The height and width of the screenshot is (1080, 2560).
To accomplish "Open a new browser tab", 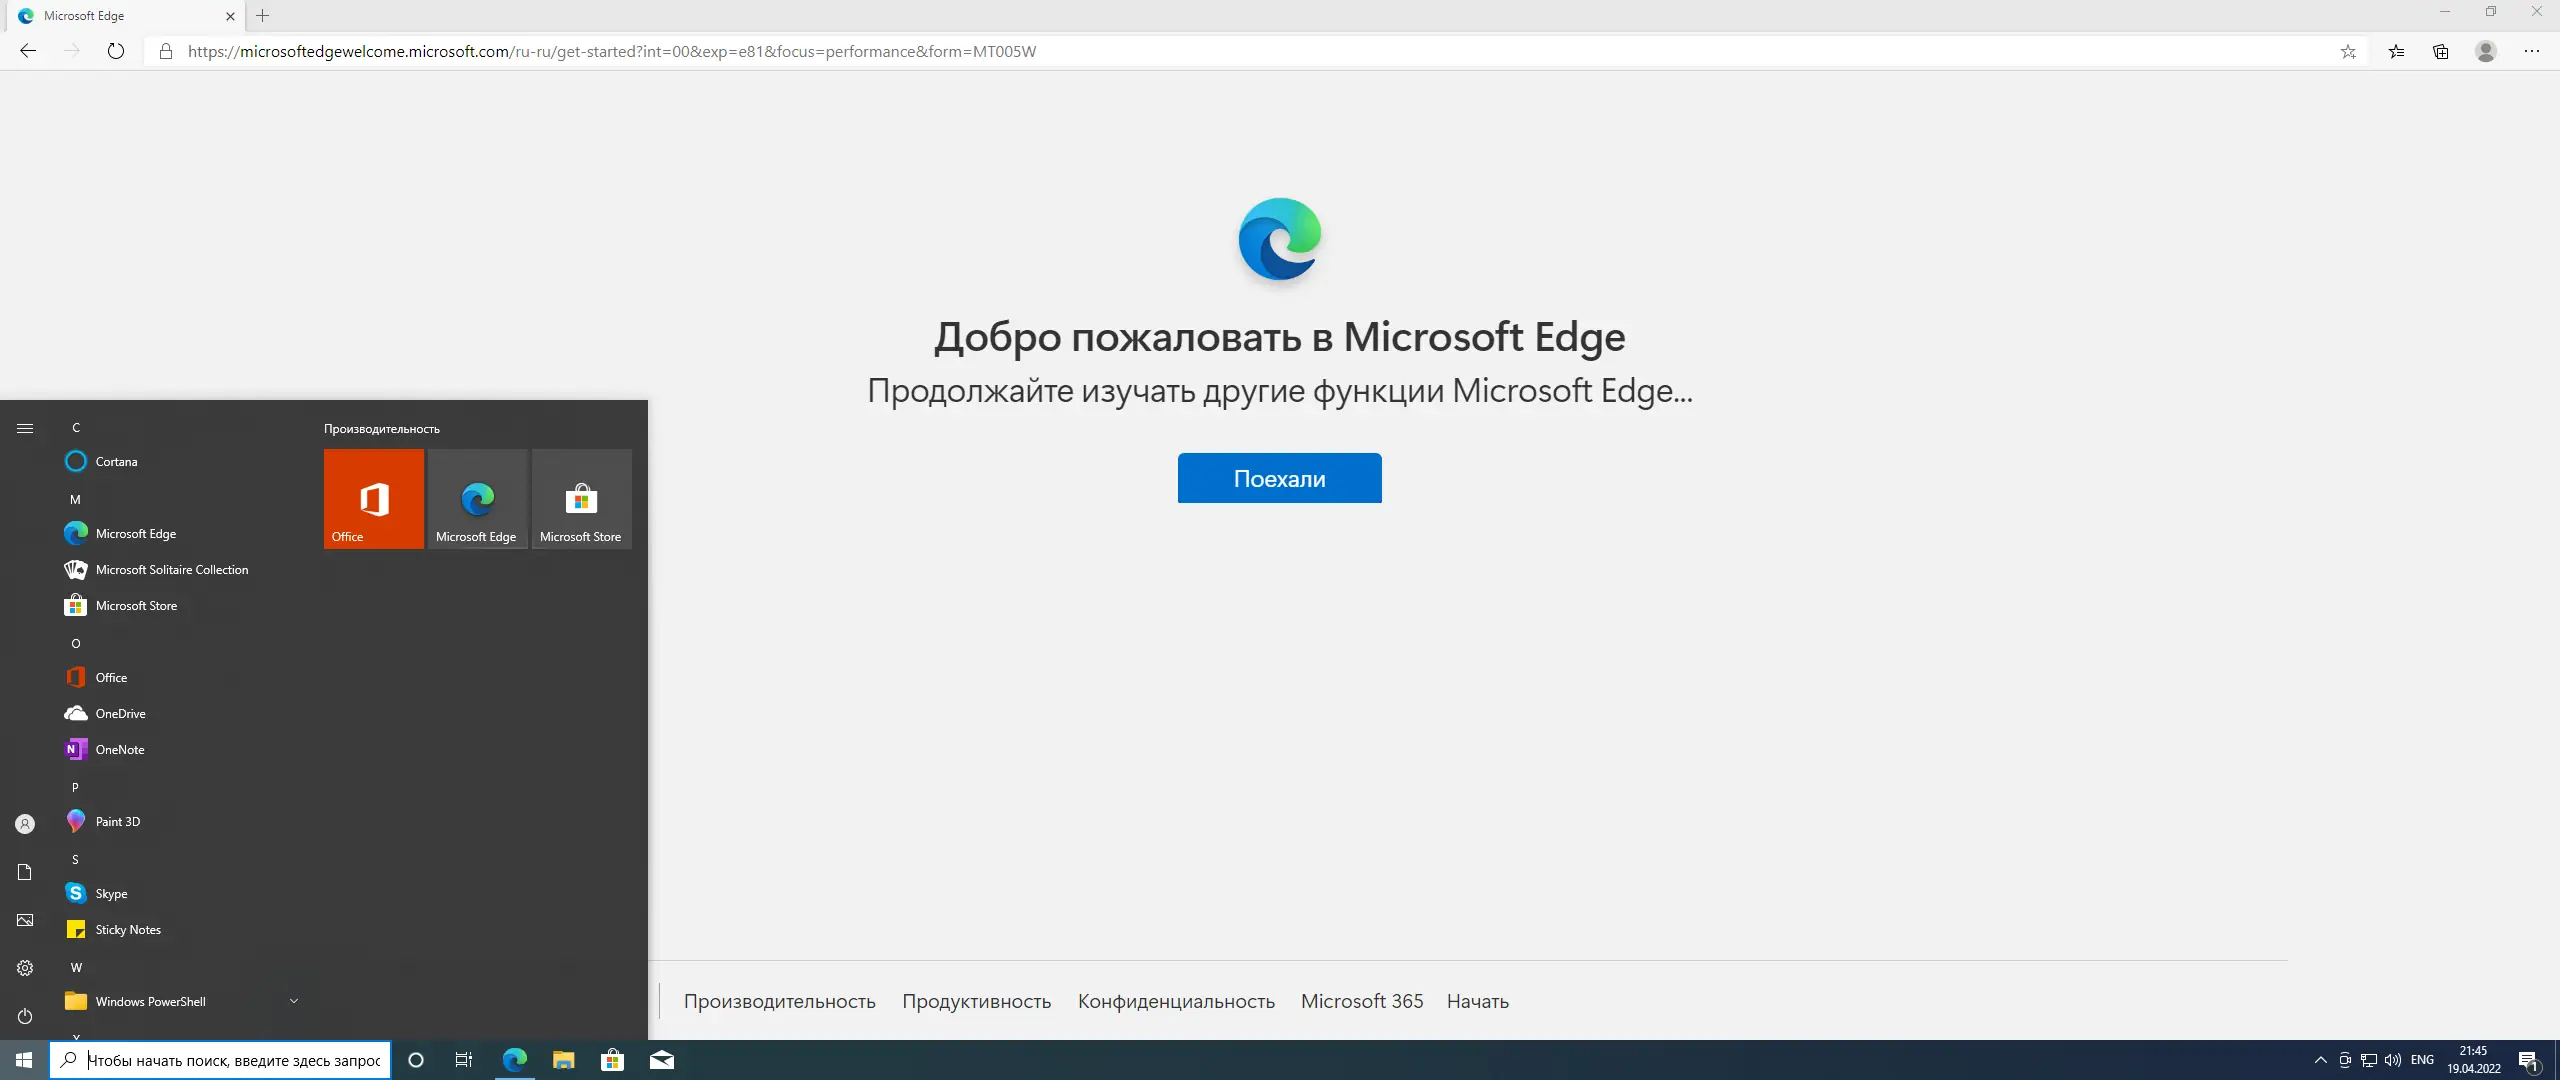I will point(263,16).
